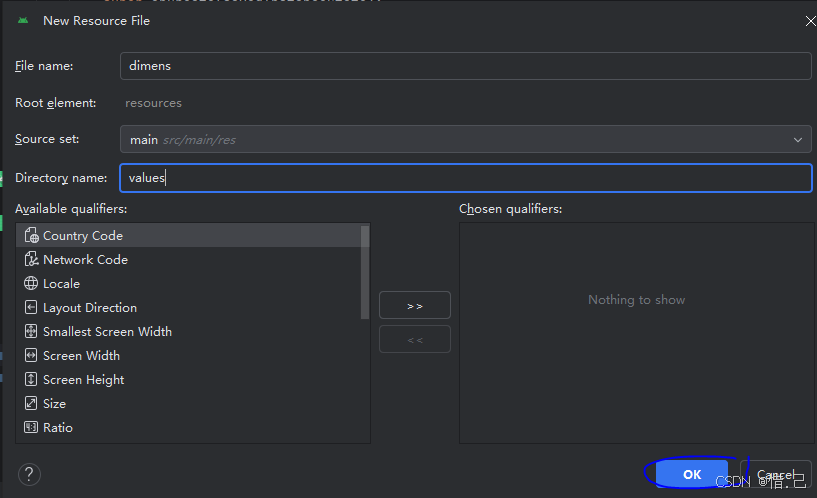Screen dimensions: 817x498
Task: Click the Layout Direction icon
Action: pos(31,307)
